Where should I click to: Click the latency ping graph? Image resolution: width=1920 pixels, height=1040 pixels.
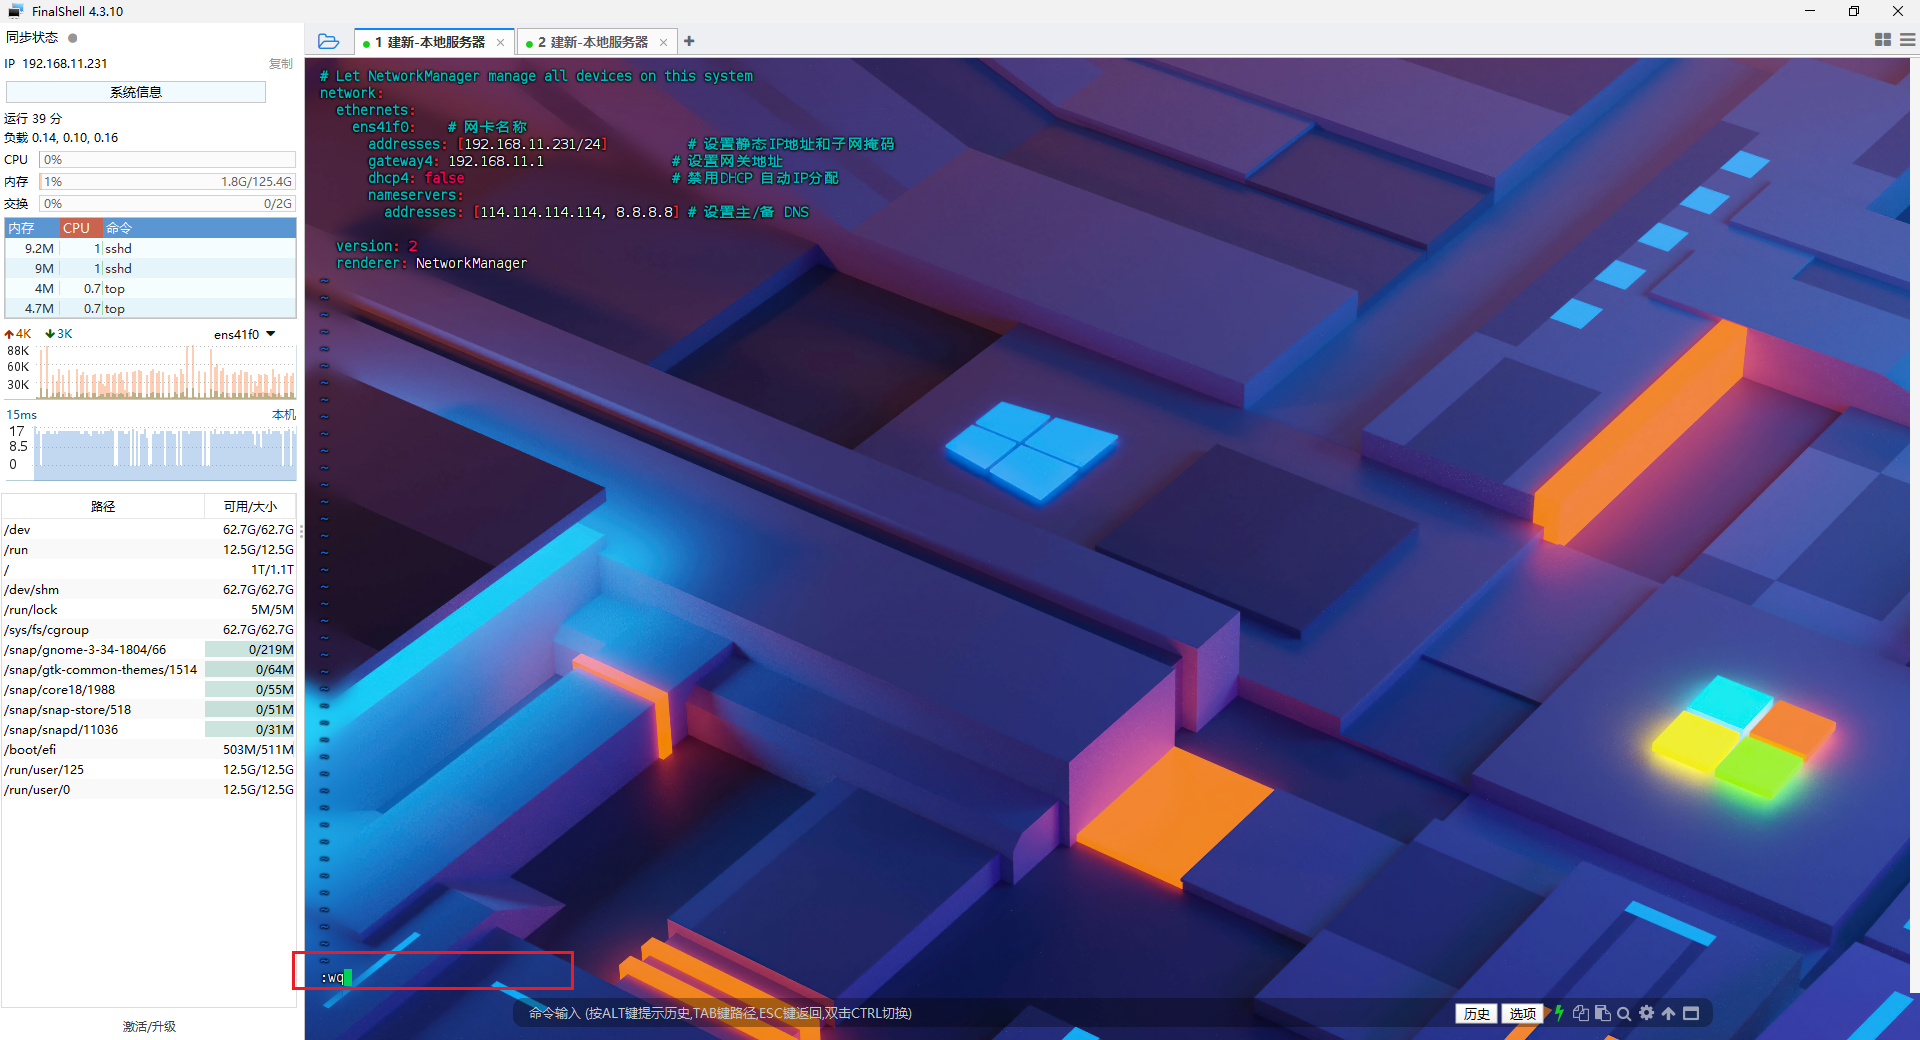tap(166, 452)
